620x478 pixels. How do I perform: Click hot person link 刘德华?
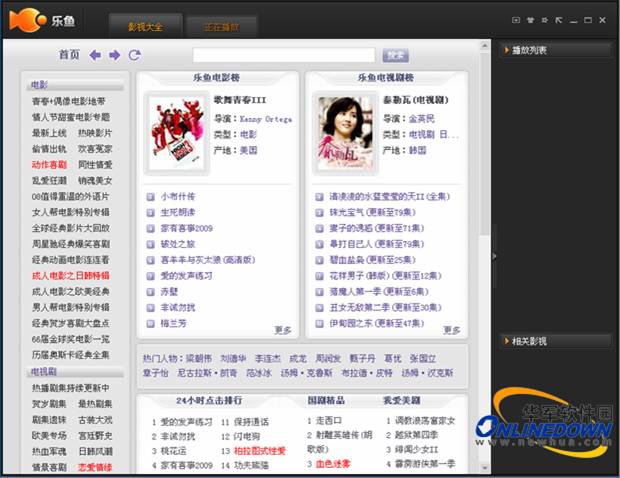[x=233, y=359]
